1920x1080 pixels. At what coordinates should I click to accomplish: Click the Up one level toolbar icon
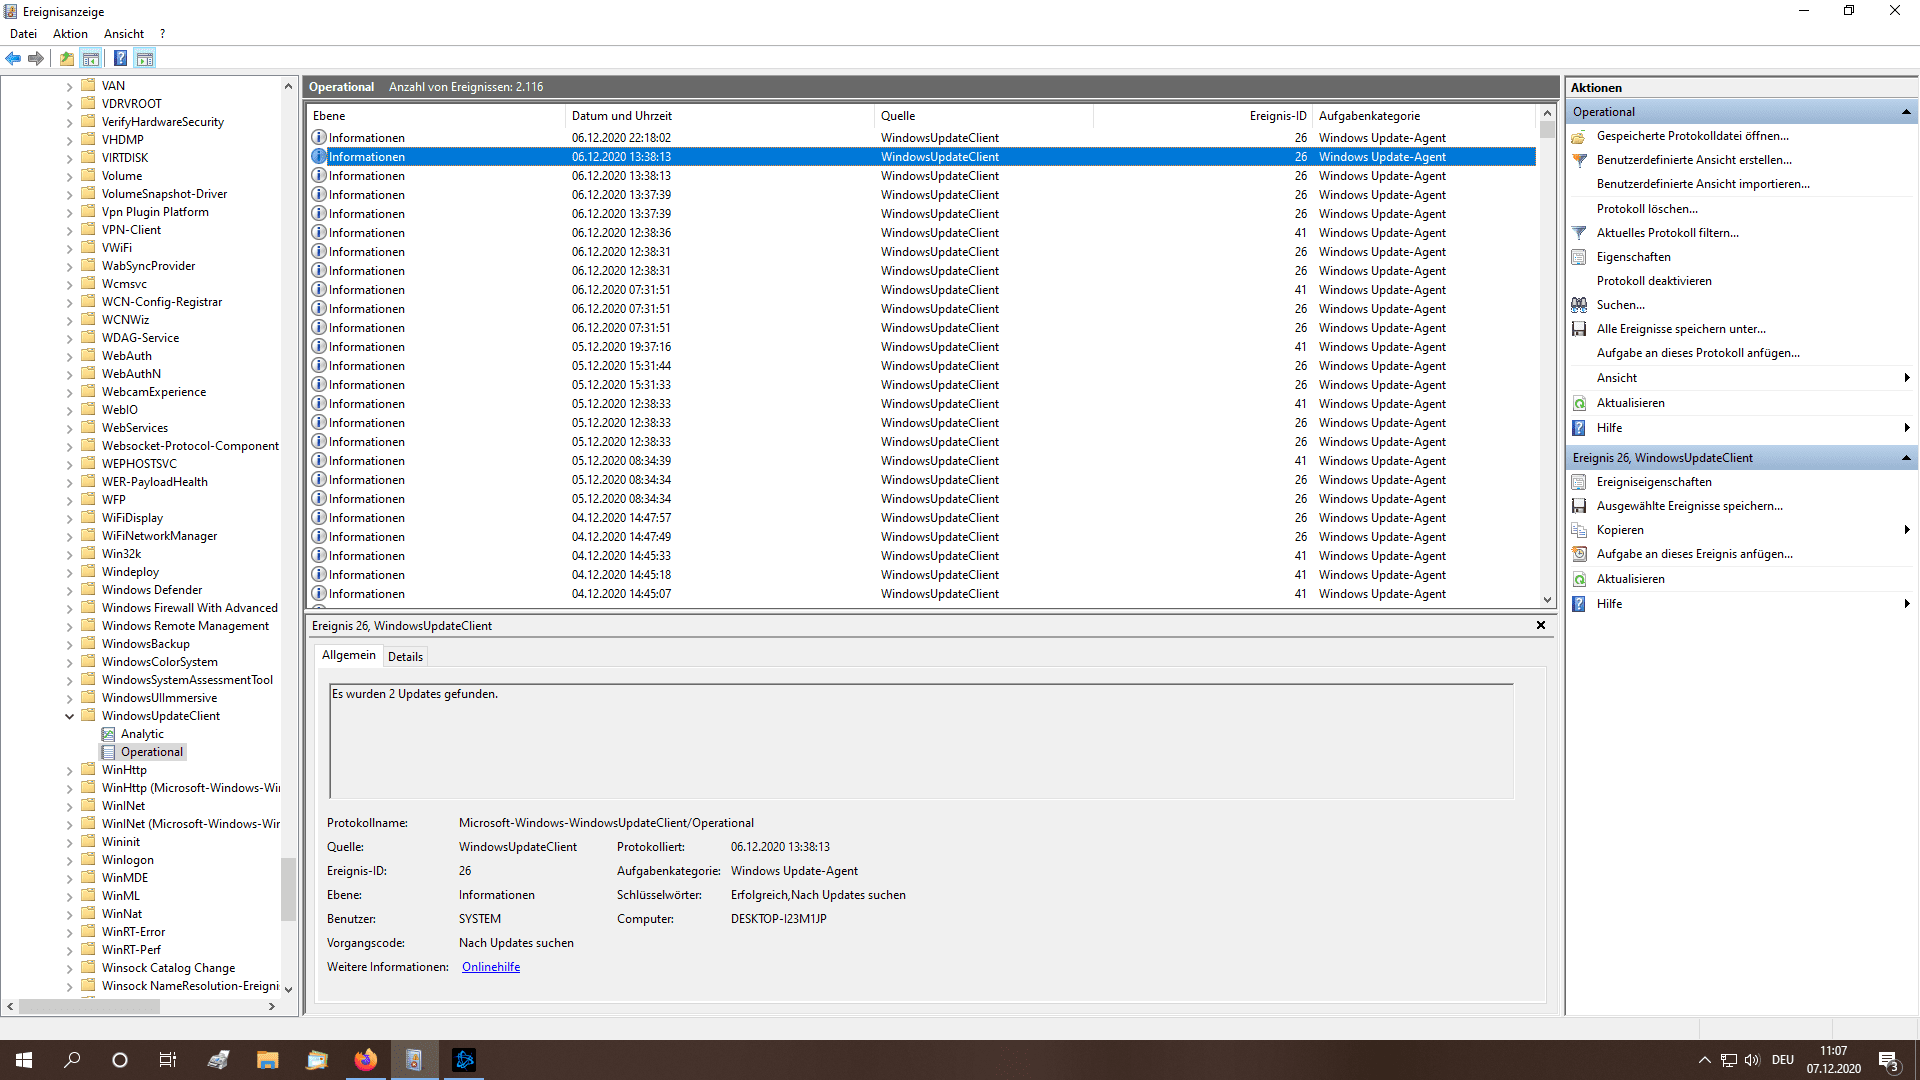tap(67, 58)
